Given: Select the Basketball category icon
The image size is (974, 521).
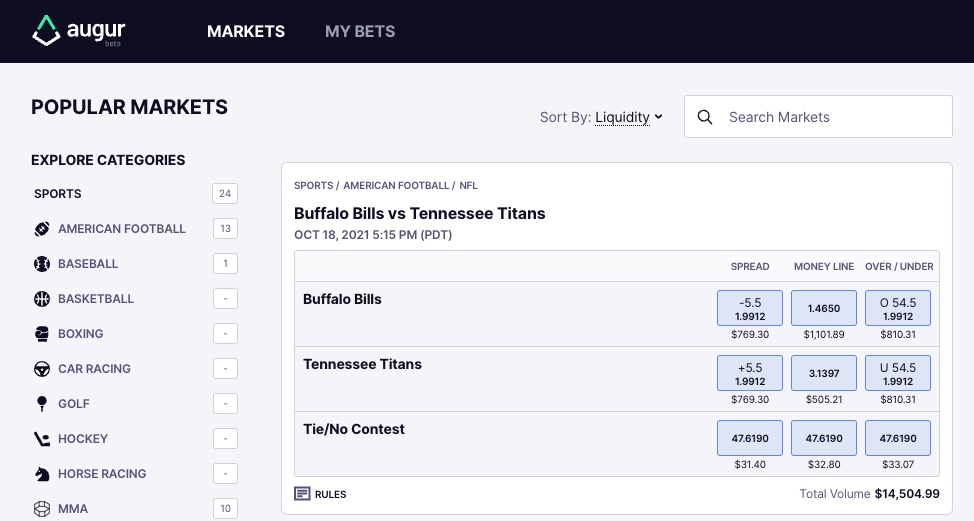Looking at the screenshot, I should coord(42,299).
